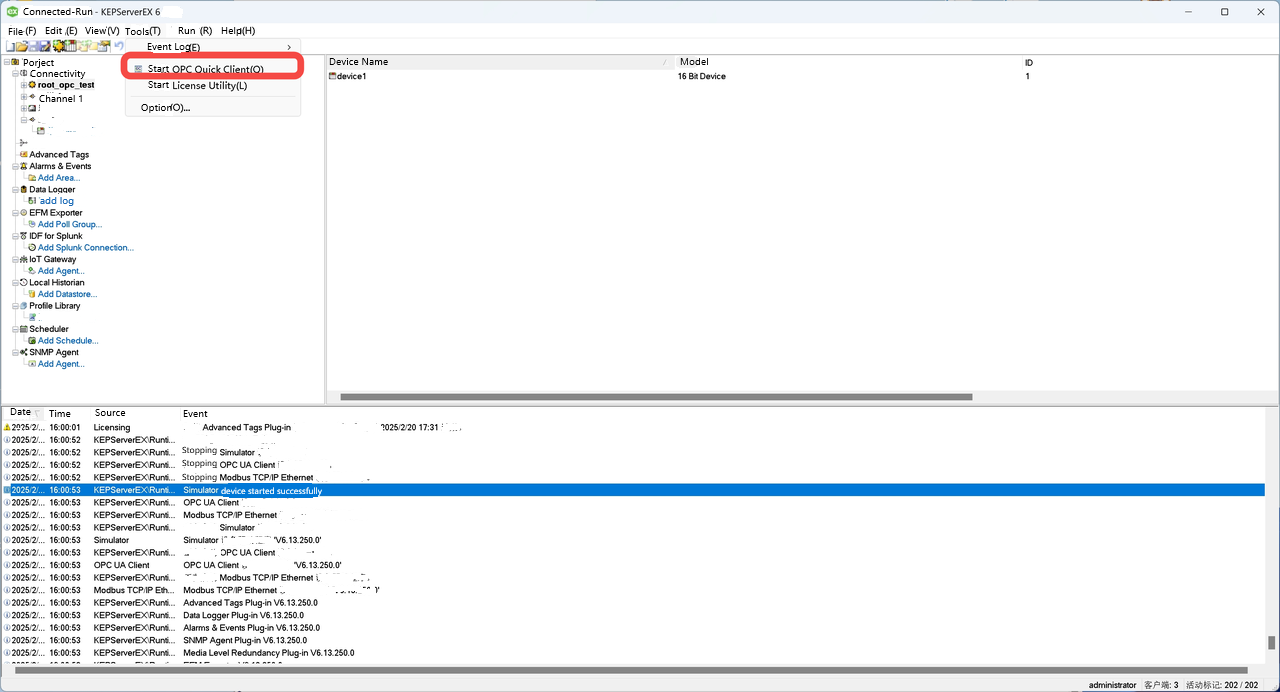The image size is (1280, 692).
Task: Click the Local Historian clock icon
Action: pos(23,282)
